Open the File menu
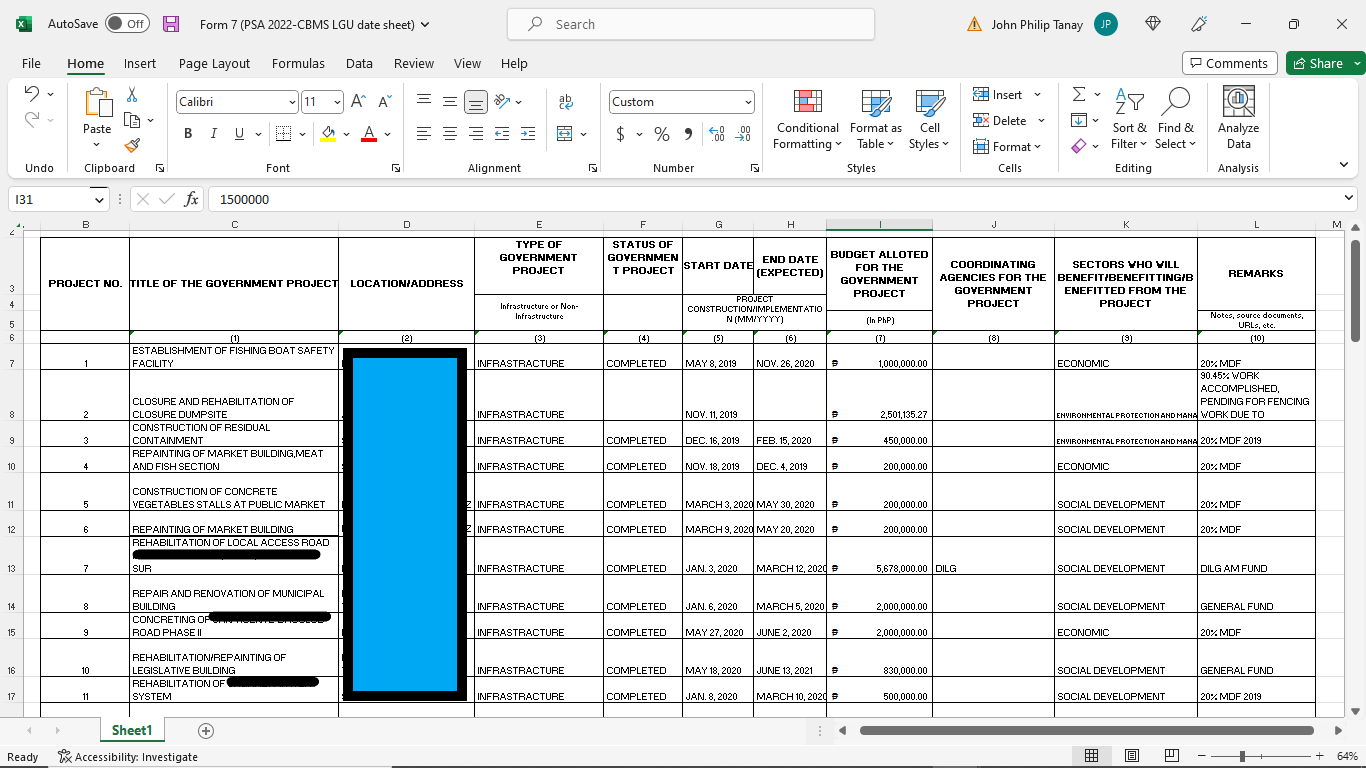 pyautogui.click(x=31, y=63)
